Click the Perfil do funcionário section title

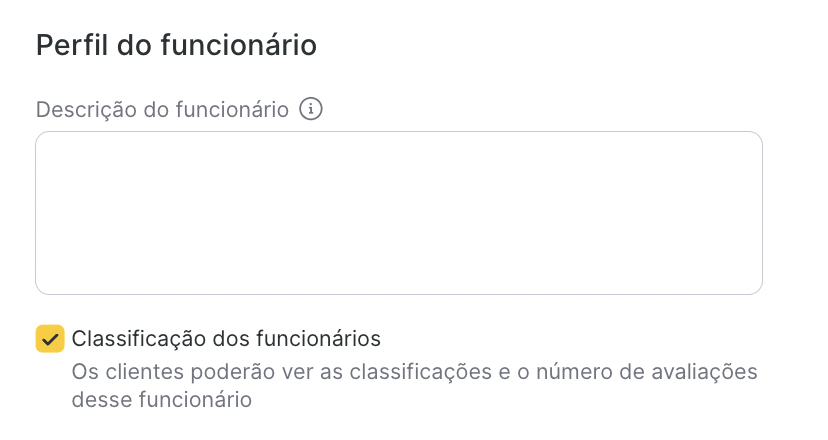point(176,45)
